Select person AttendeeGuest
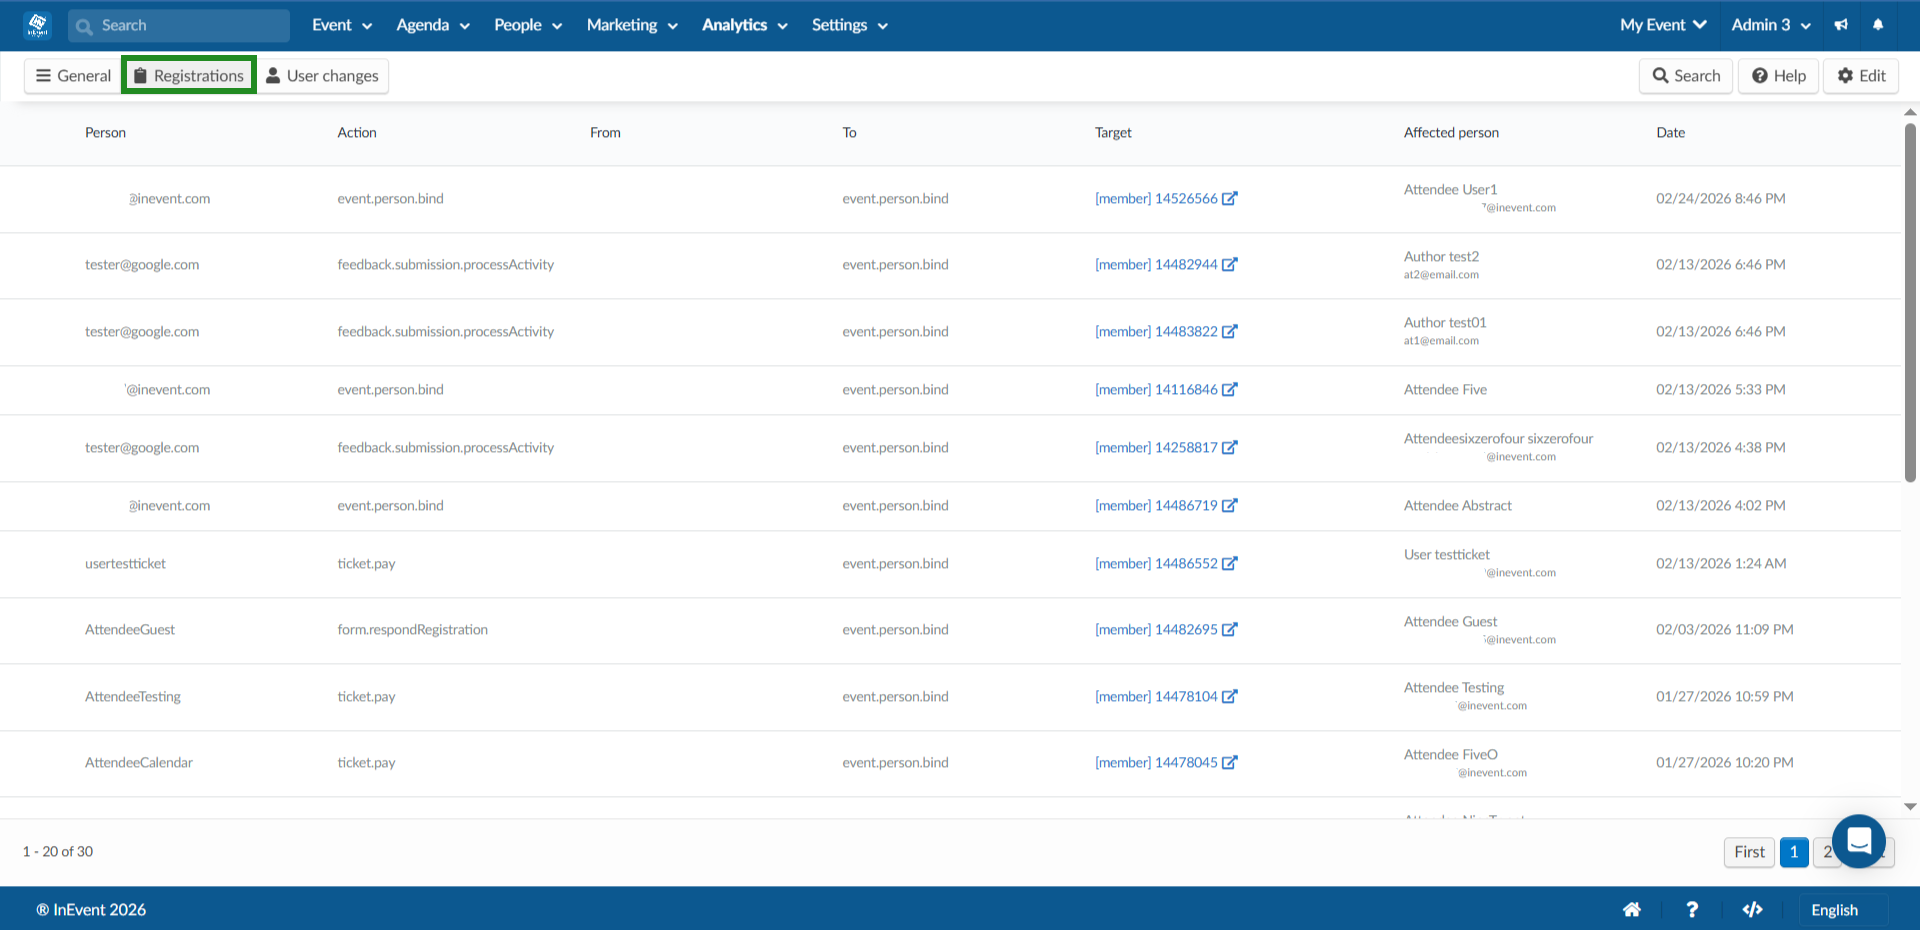The height and width of the screenshot is (930, 1920). click(x=130, y=629)
